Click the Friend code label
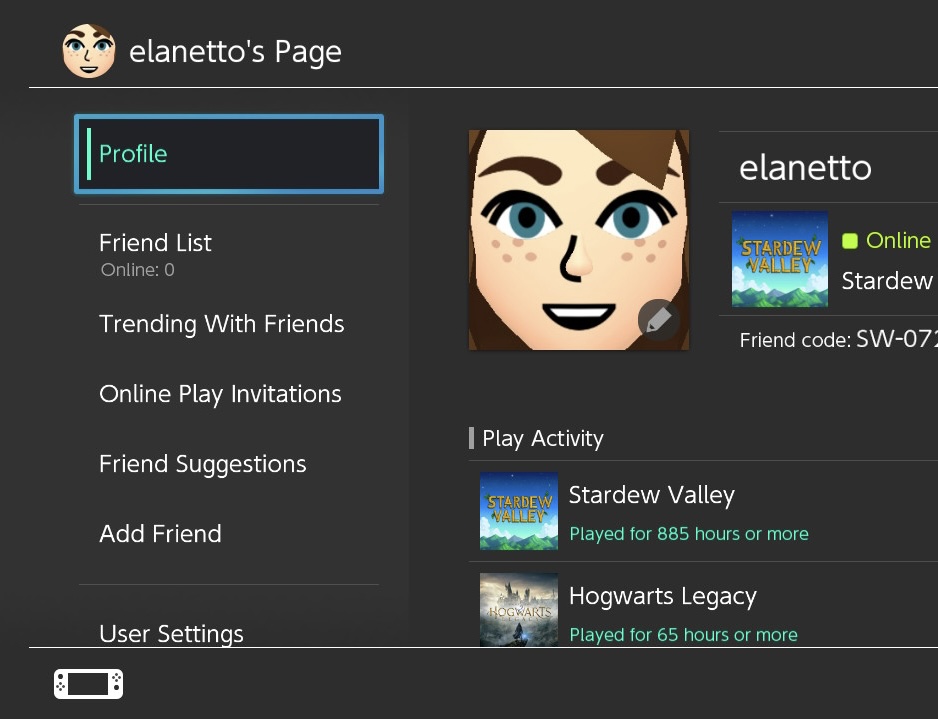 [x=795, y=340]
